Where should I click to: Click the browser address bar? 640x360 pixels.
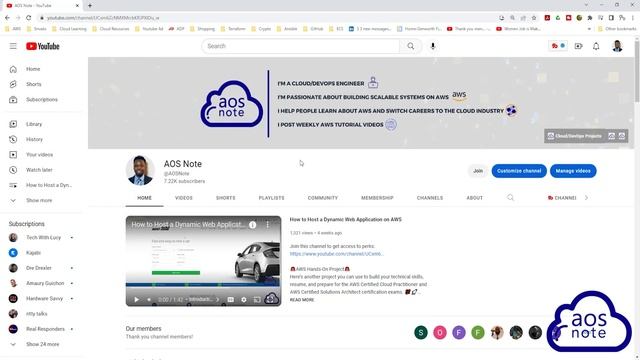tap(269, 18)
